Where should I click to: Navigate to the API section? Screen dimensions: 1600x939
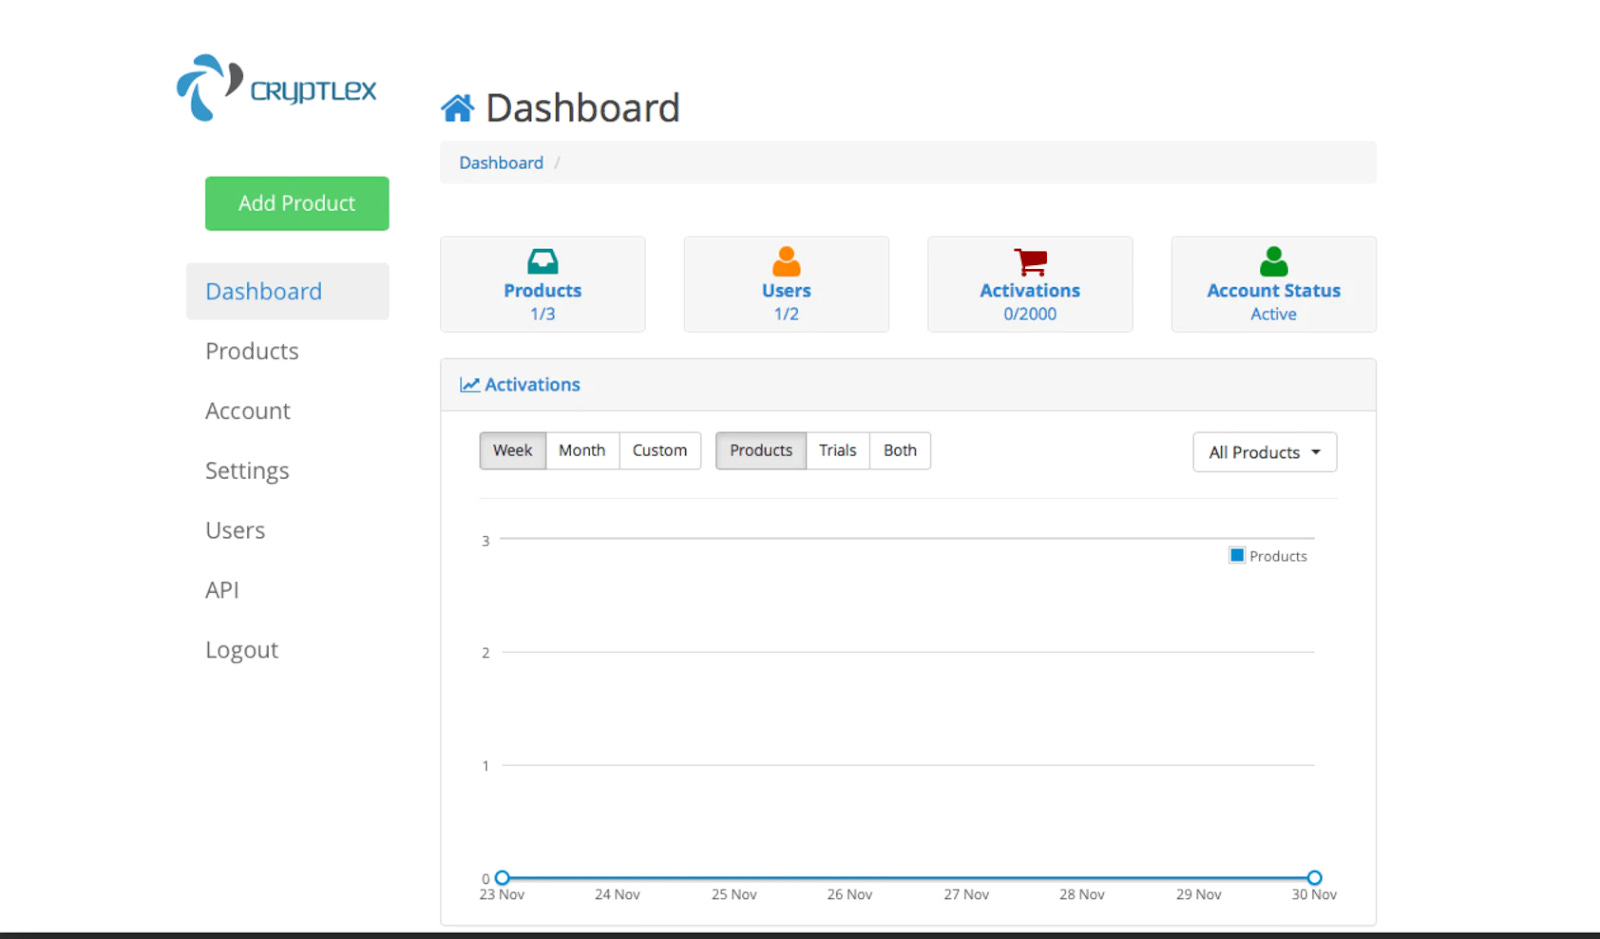222,590
